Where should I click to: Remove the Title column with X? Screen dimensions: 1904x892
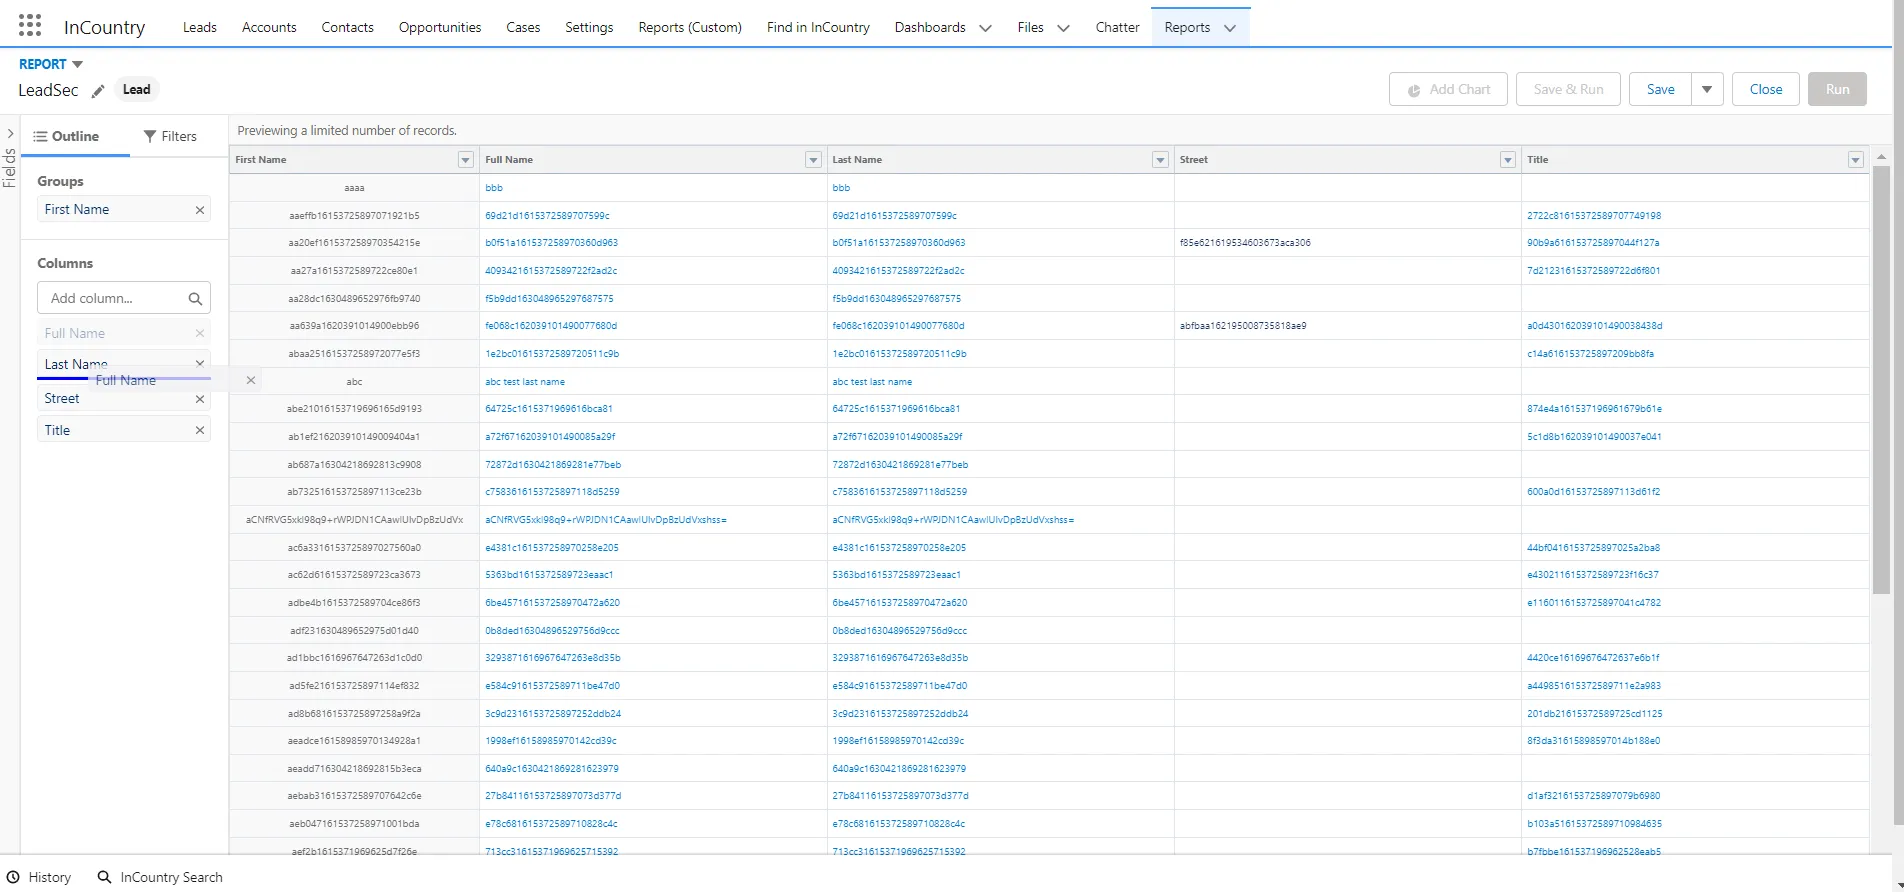(200, 430)
